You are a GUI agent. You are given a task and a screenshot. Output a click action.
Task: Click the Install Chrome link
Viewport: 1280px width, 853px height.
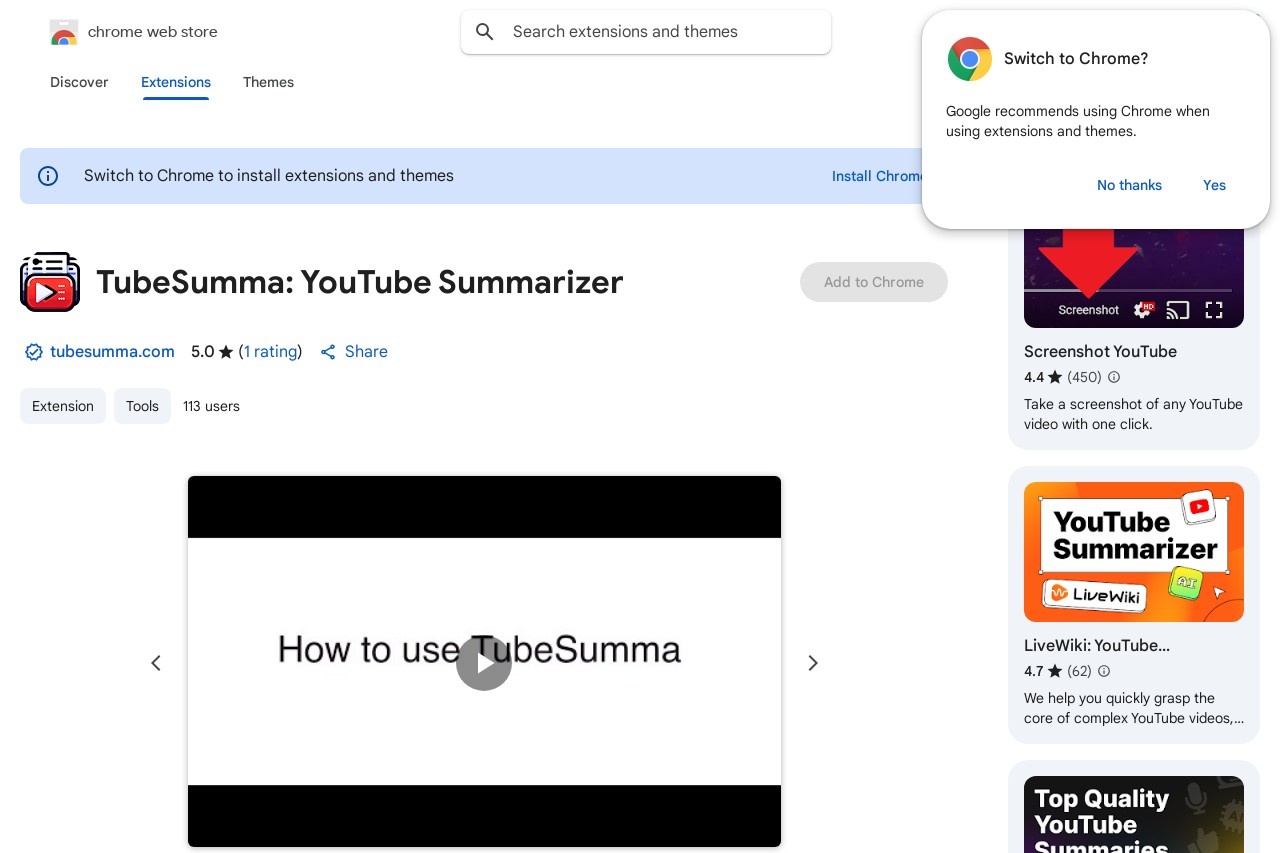pyautogui.click(x=877, y=176)
